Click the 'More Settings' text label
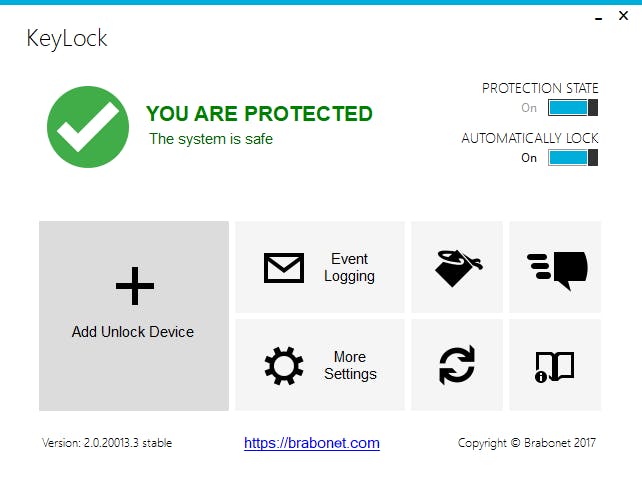Image resolution: width=642 pixels, height=496 pixels. tap(350, 366)
